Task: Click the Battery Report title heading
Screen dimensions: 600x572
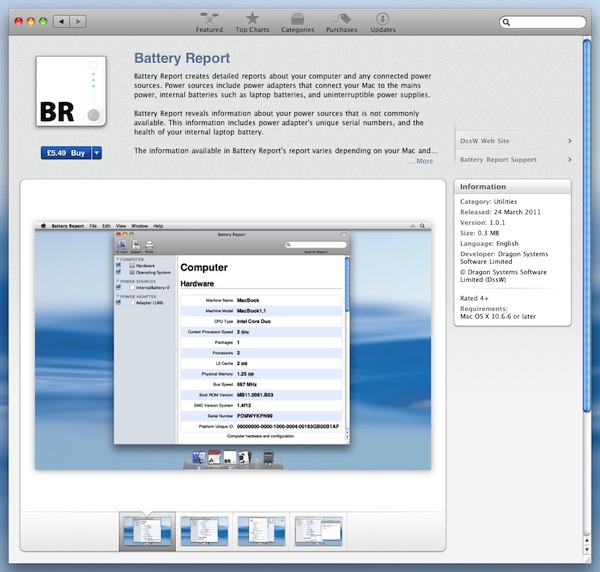Action: pyautogui.click(x=182, y=58)
